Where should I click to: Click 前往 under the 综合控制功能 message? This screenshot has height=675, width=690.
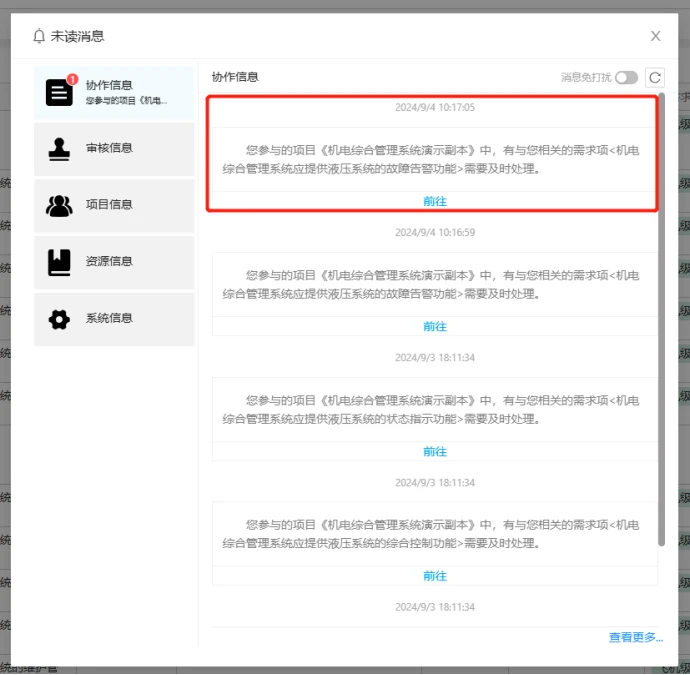435,576
